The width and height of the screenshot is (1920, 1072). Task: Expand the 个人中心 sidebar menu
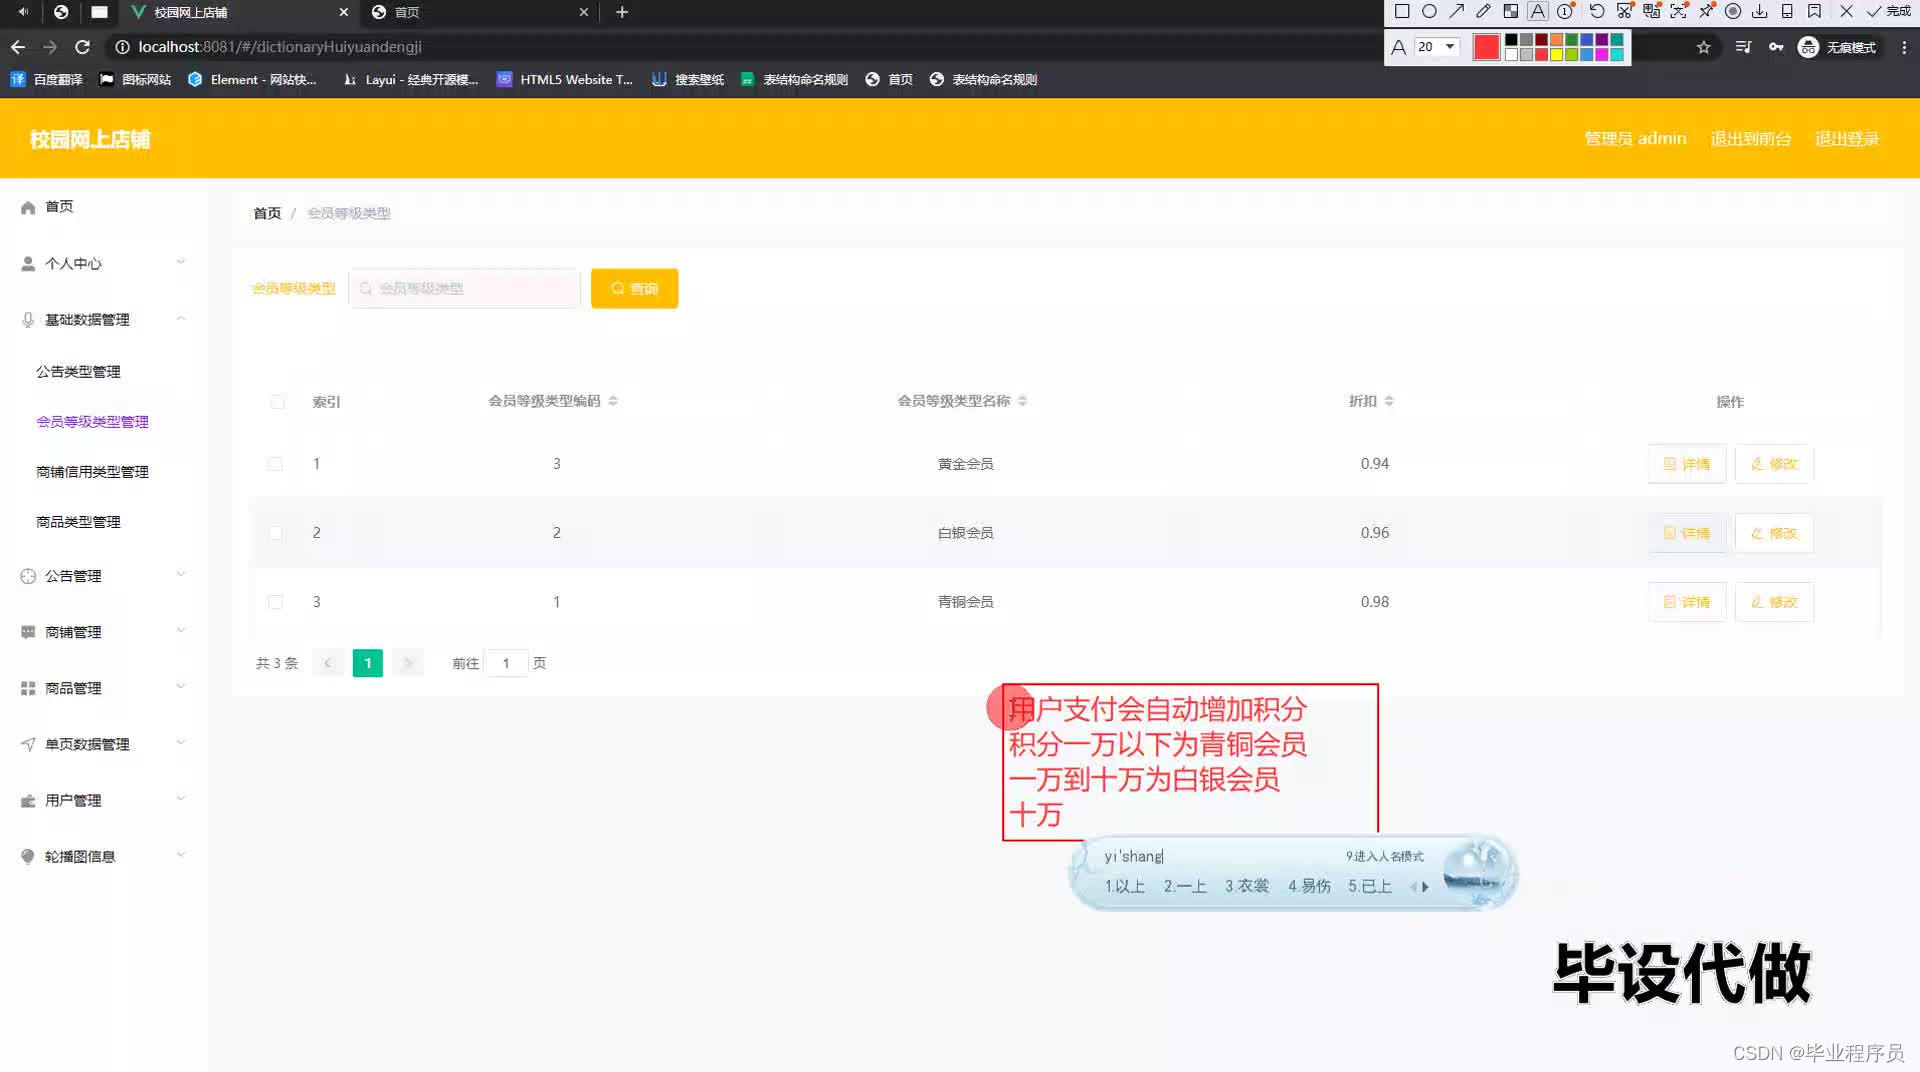pyautogui.click(x=104, y=263)
